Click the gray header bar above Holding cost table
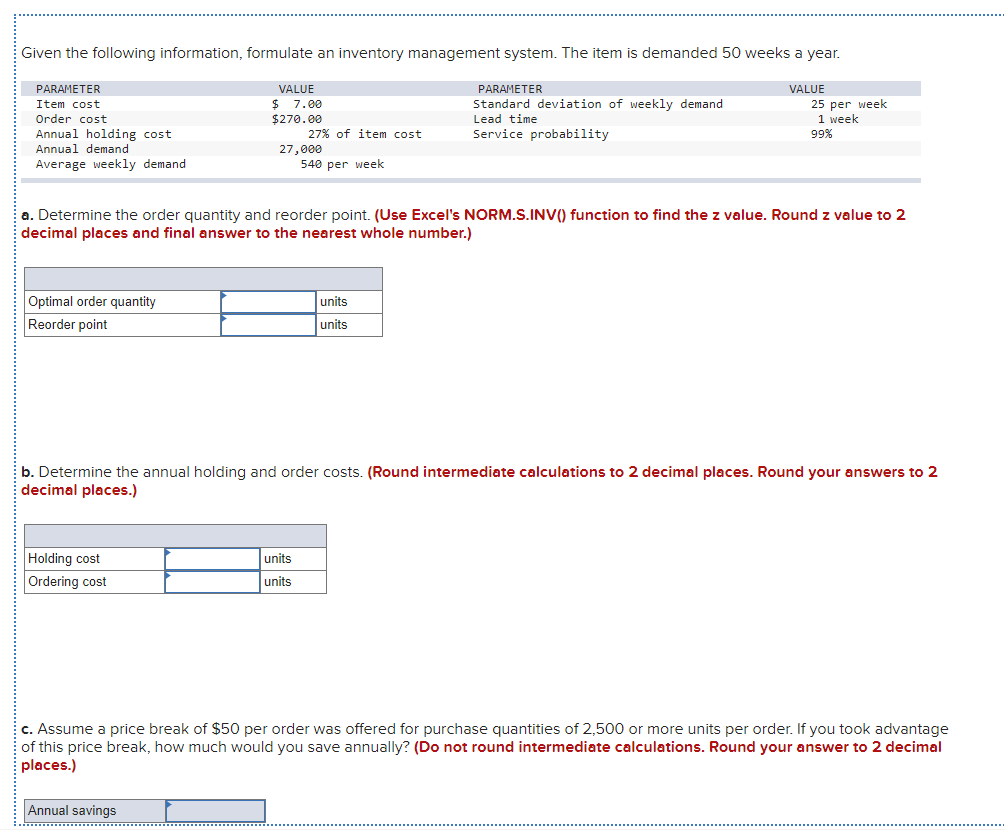The image size is (1004, 831). pos(175,535)
